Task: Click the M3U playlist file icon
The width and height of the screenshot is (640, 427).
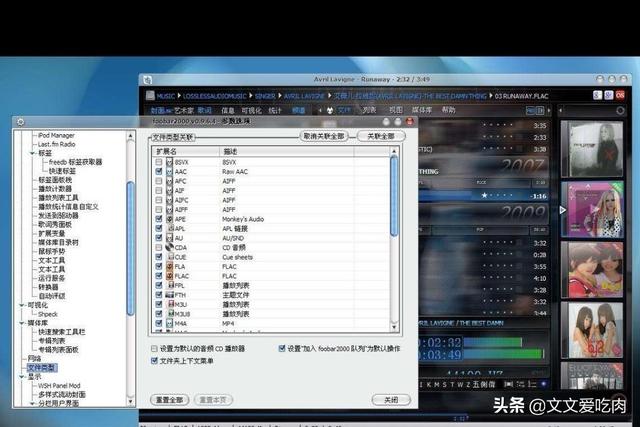Action: click(167, 304)
